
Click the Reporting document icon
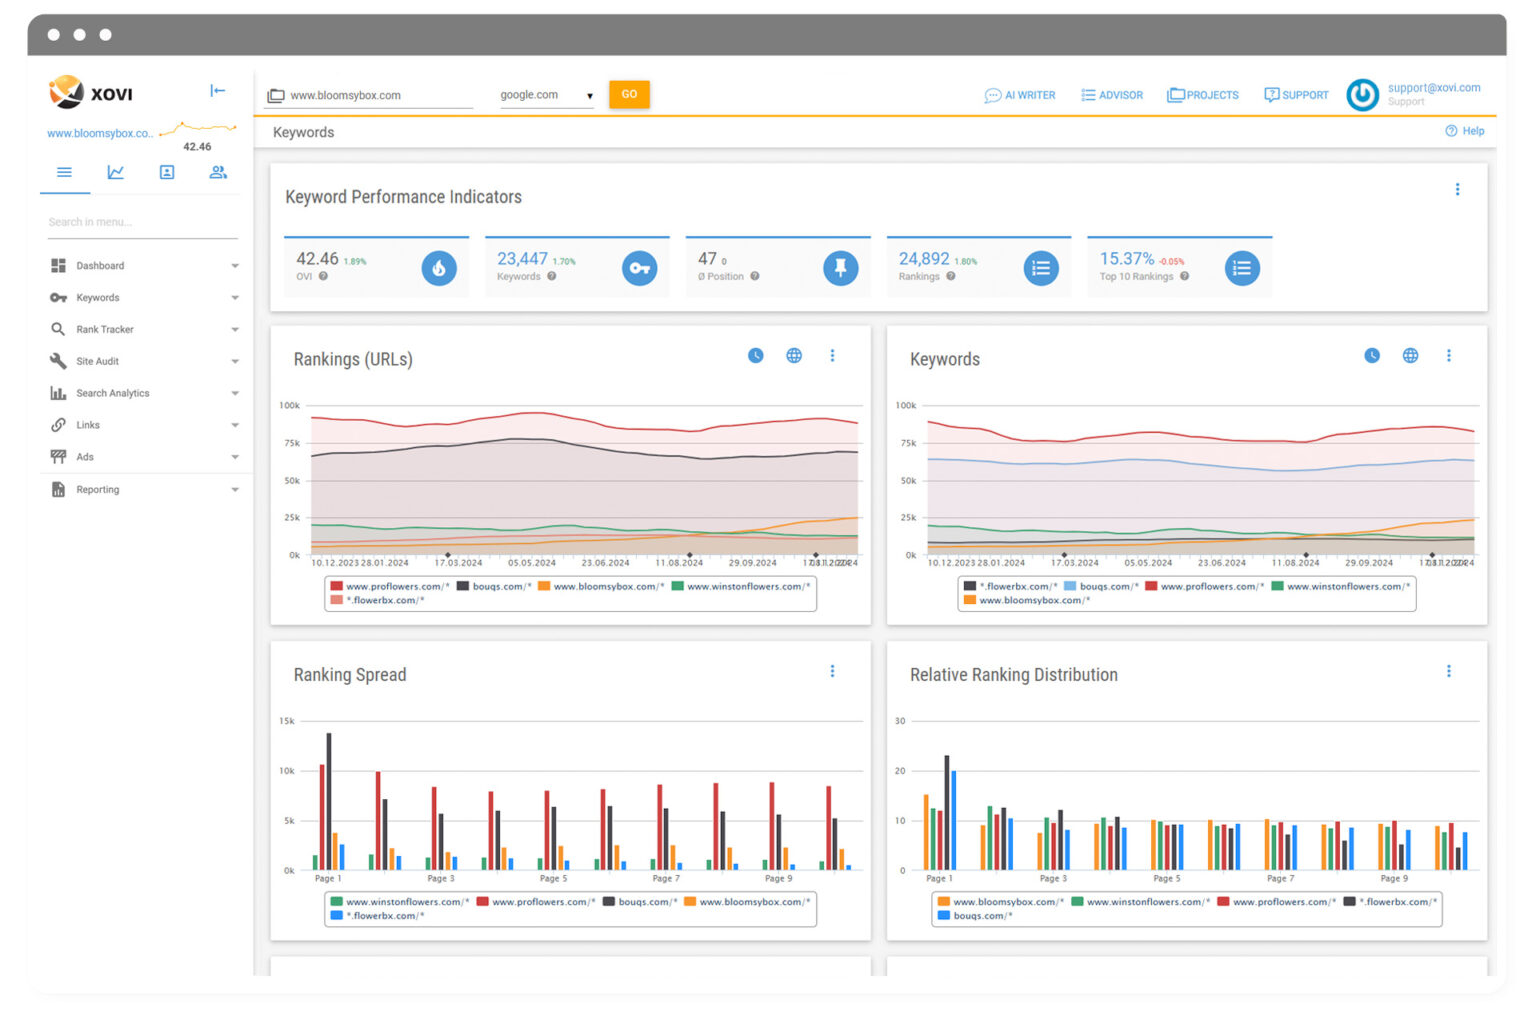point(60,489)
